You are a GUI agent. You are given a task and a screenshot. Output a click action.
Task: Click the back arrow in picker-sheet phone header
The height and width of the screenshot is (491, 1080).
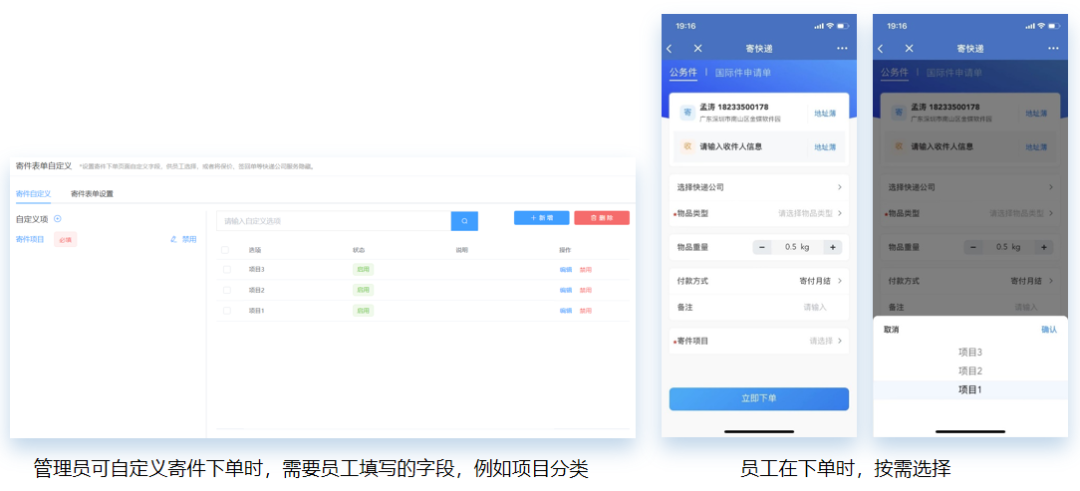pyautogui.click(x=881, y=48)
